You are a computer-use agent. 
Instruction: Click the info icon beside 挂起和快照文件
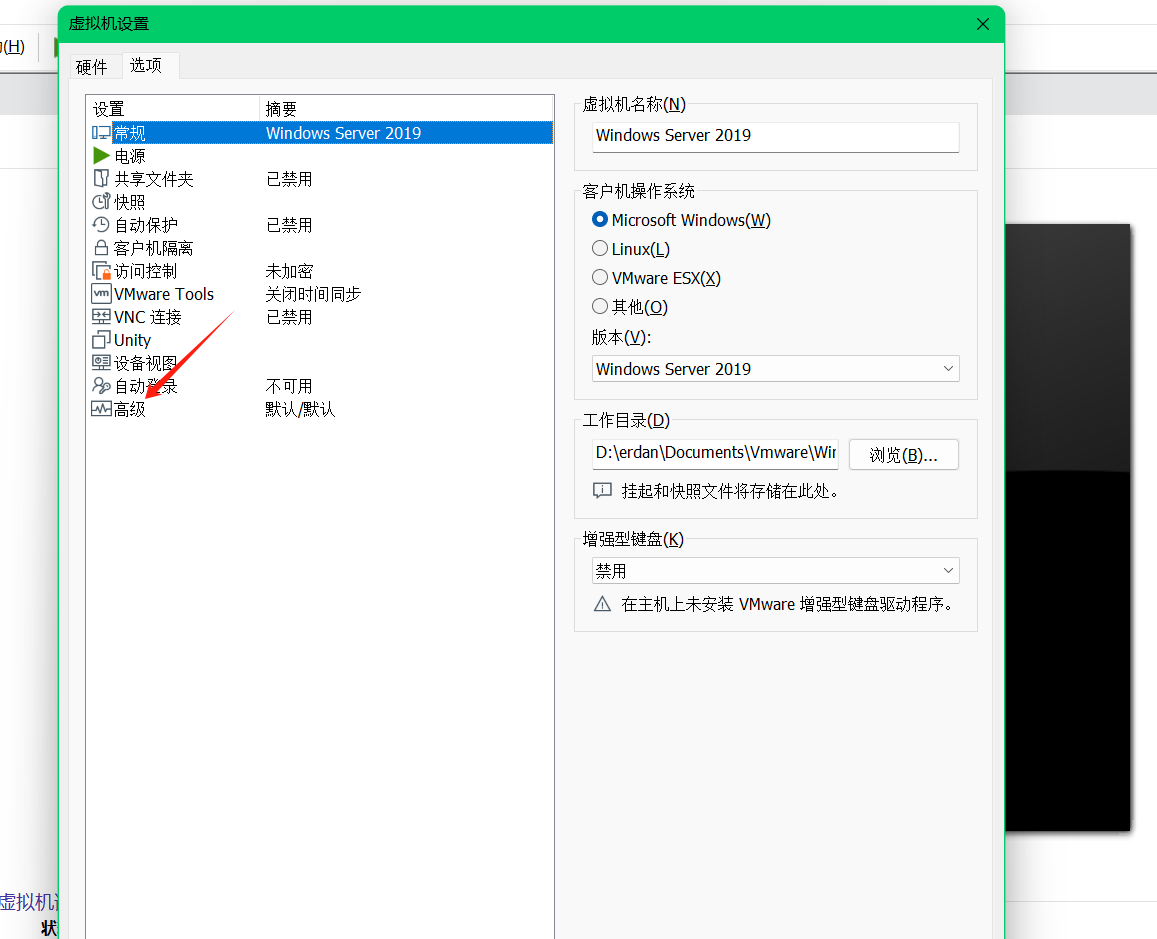(x=602, y=491)
